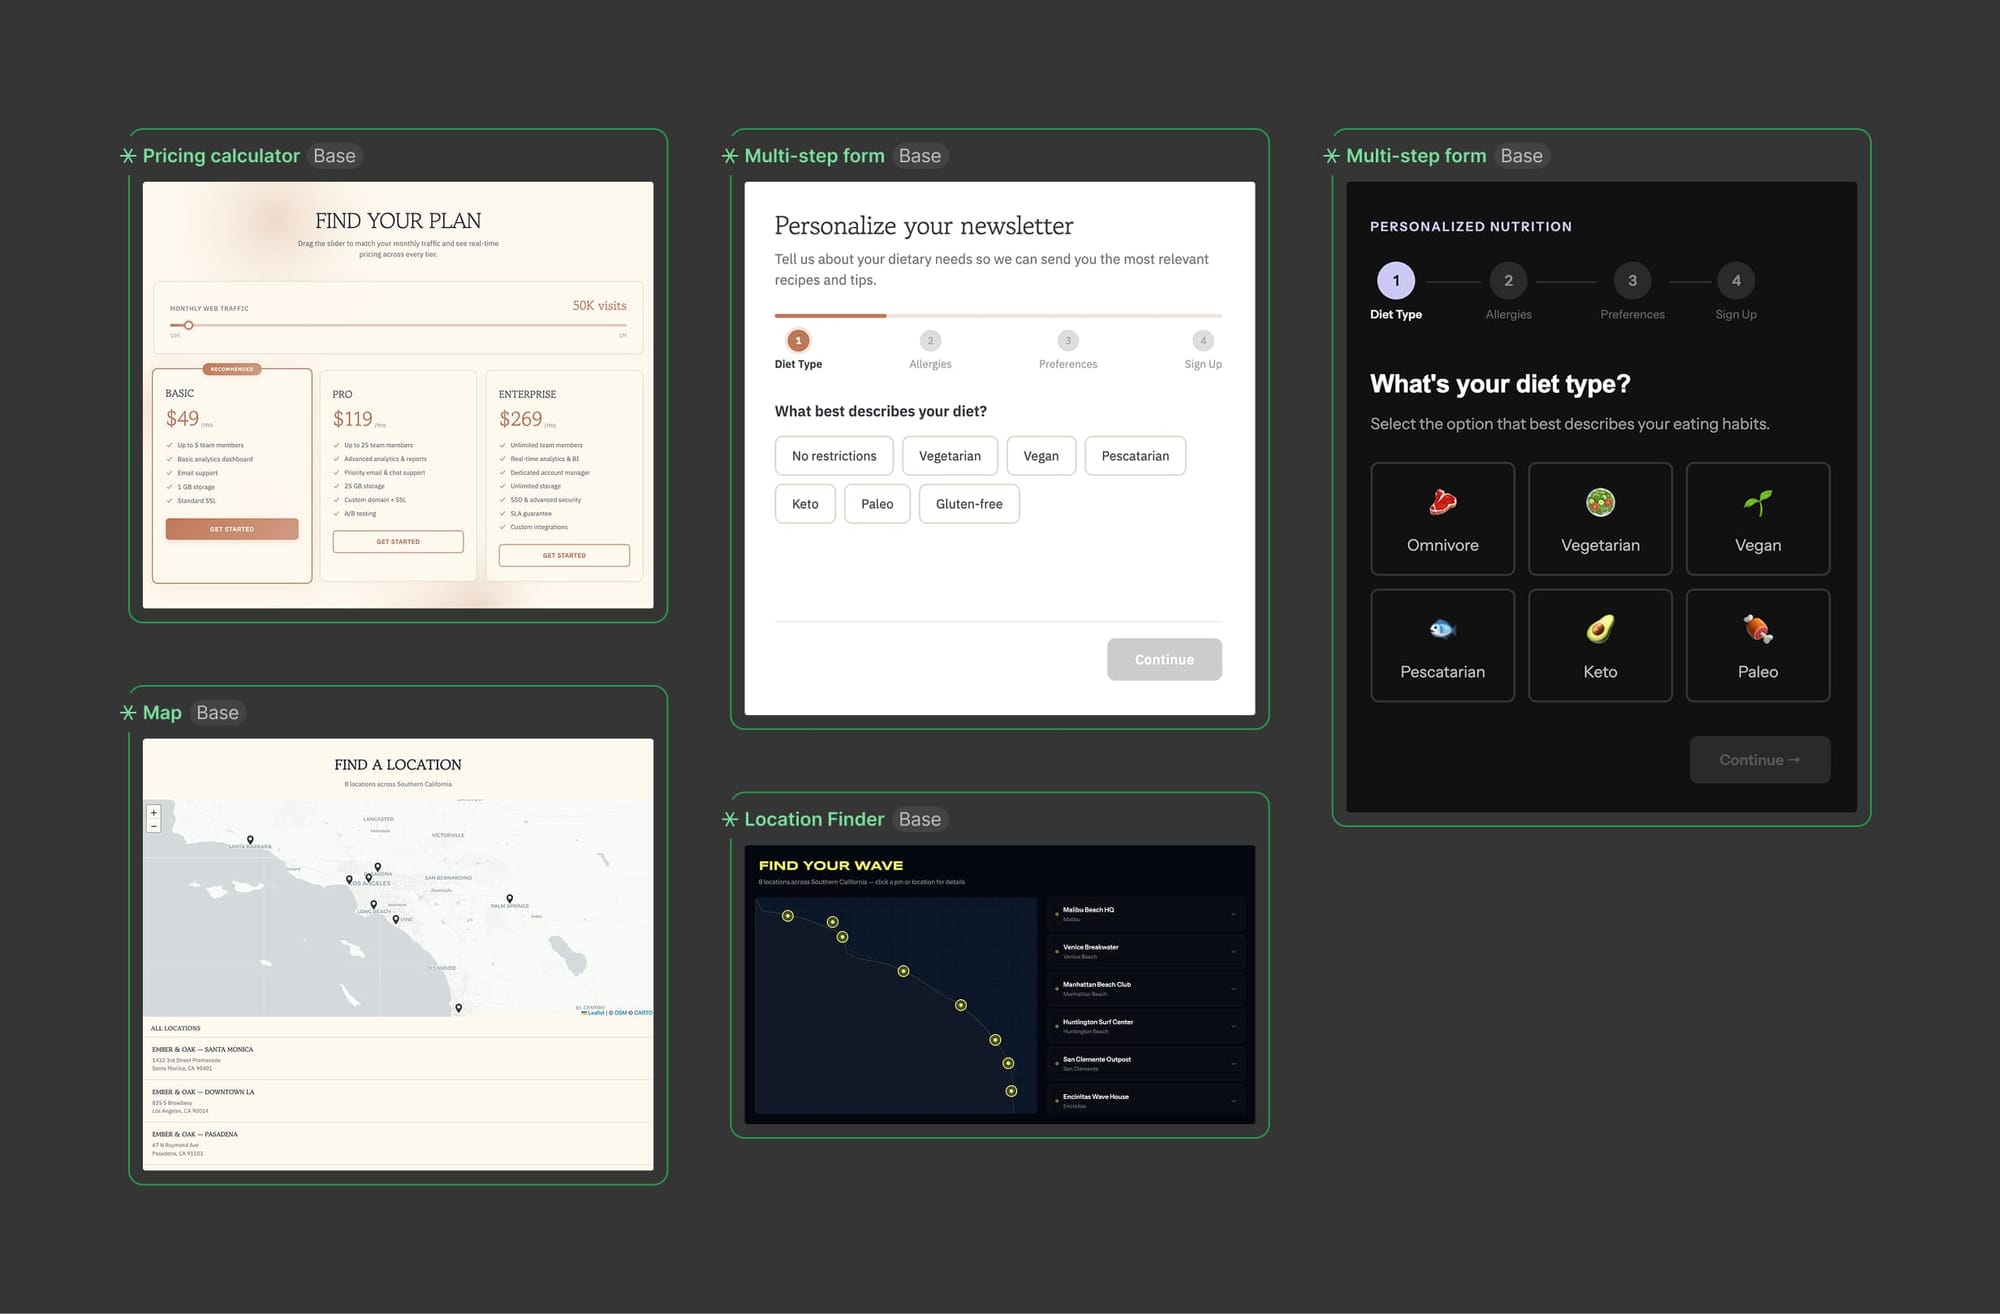The height and width of the screenshot is (1314, 2000).
Task: Expand the Encinitas Wave House chevron
Action: click(x=1233, y=1101)
